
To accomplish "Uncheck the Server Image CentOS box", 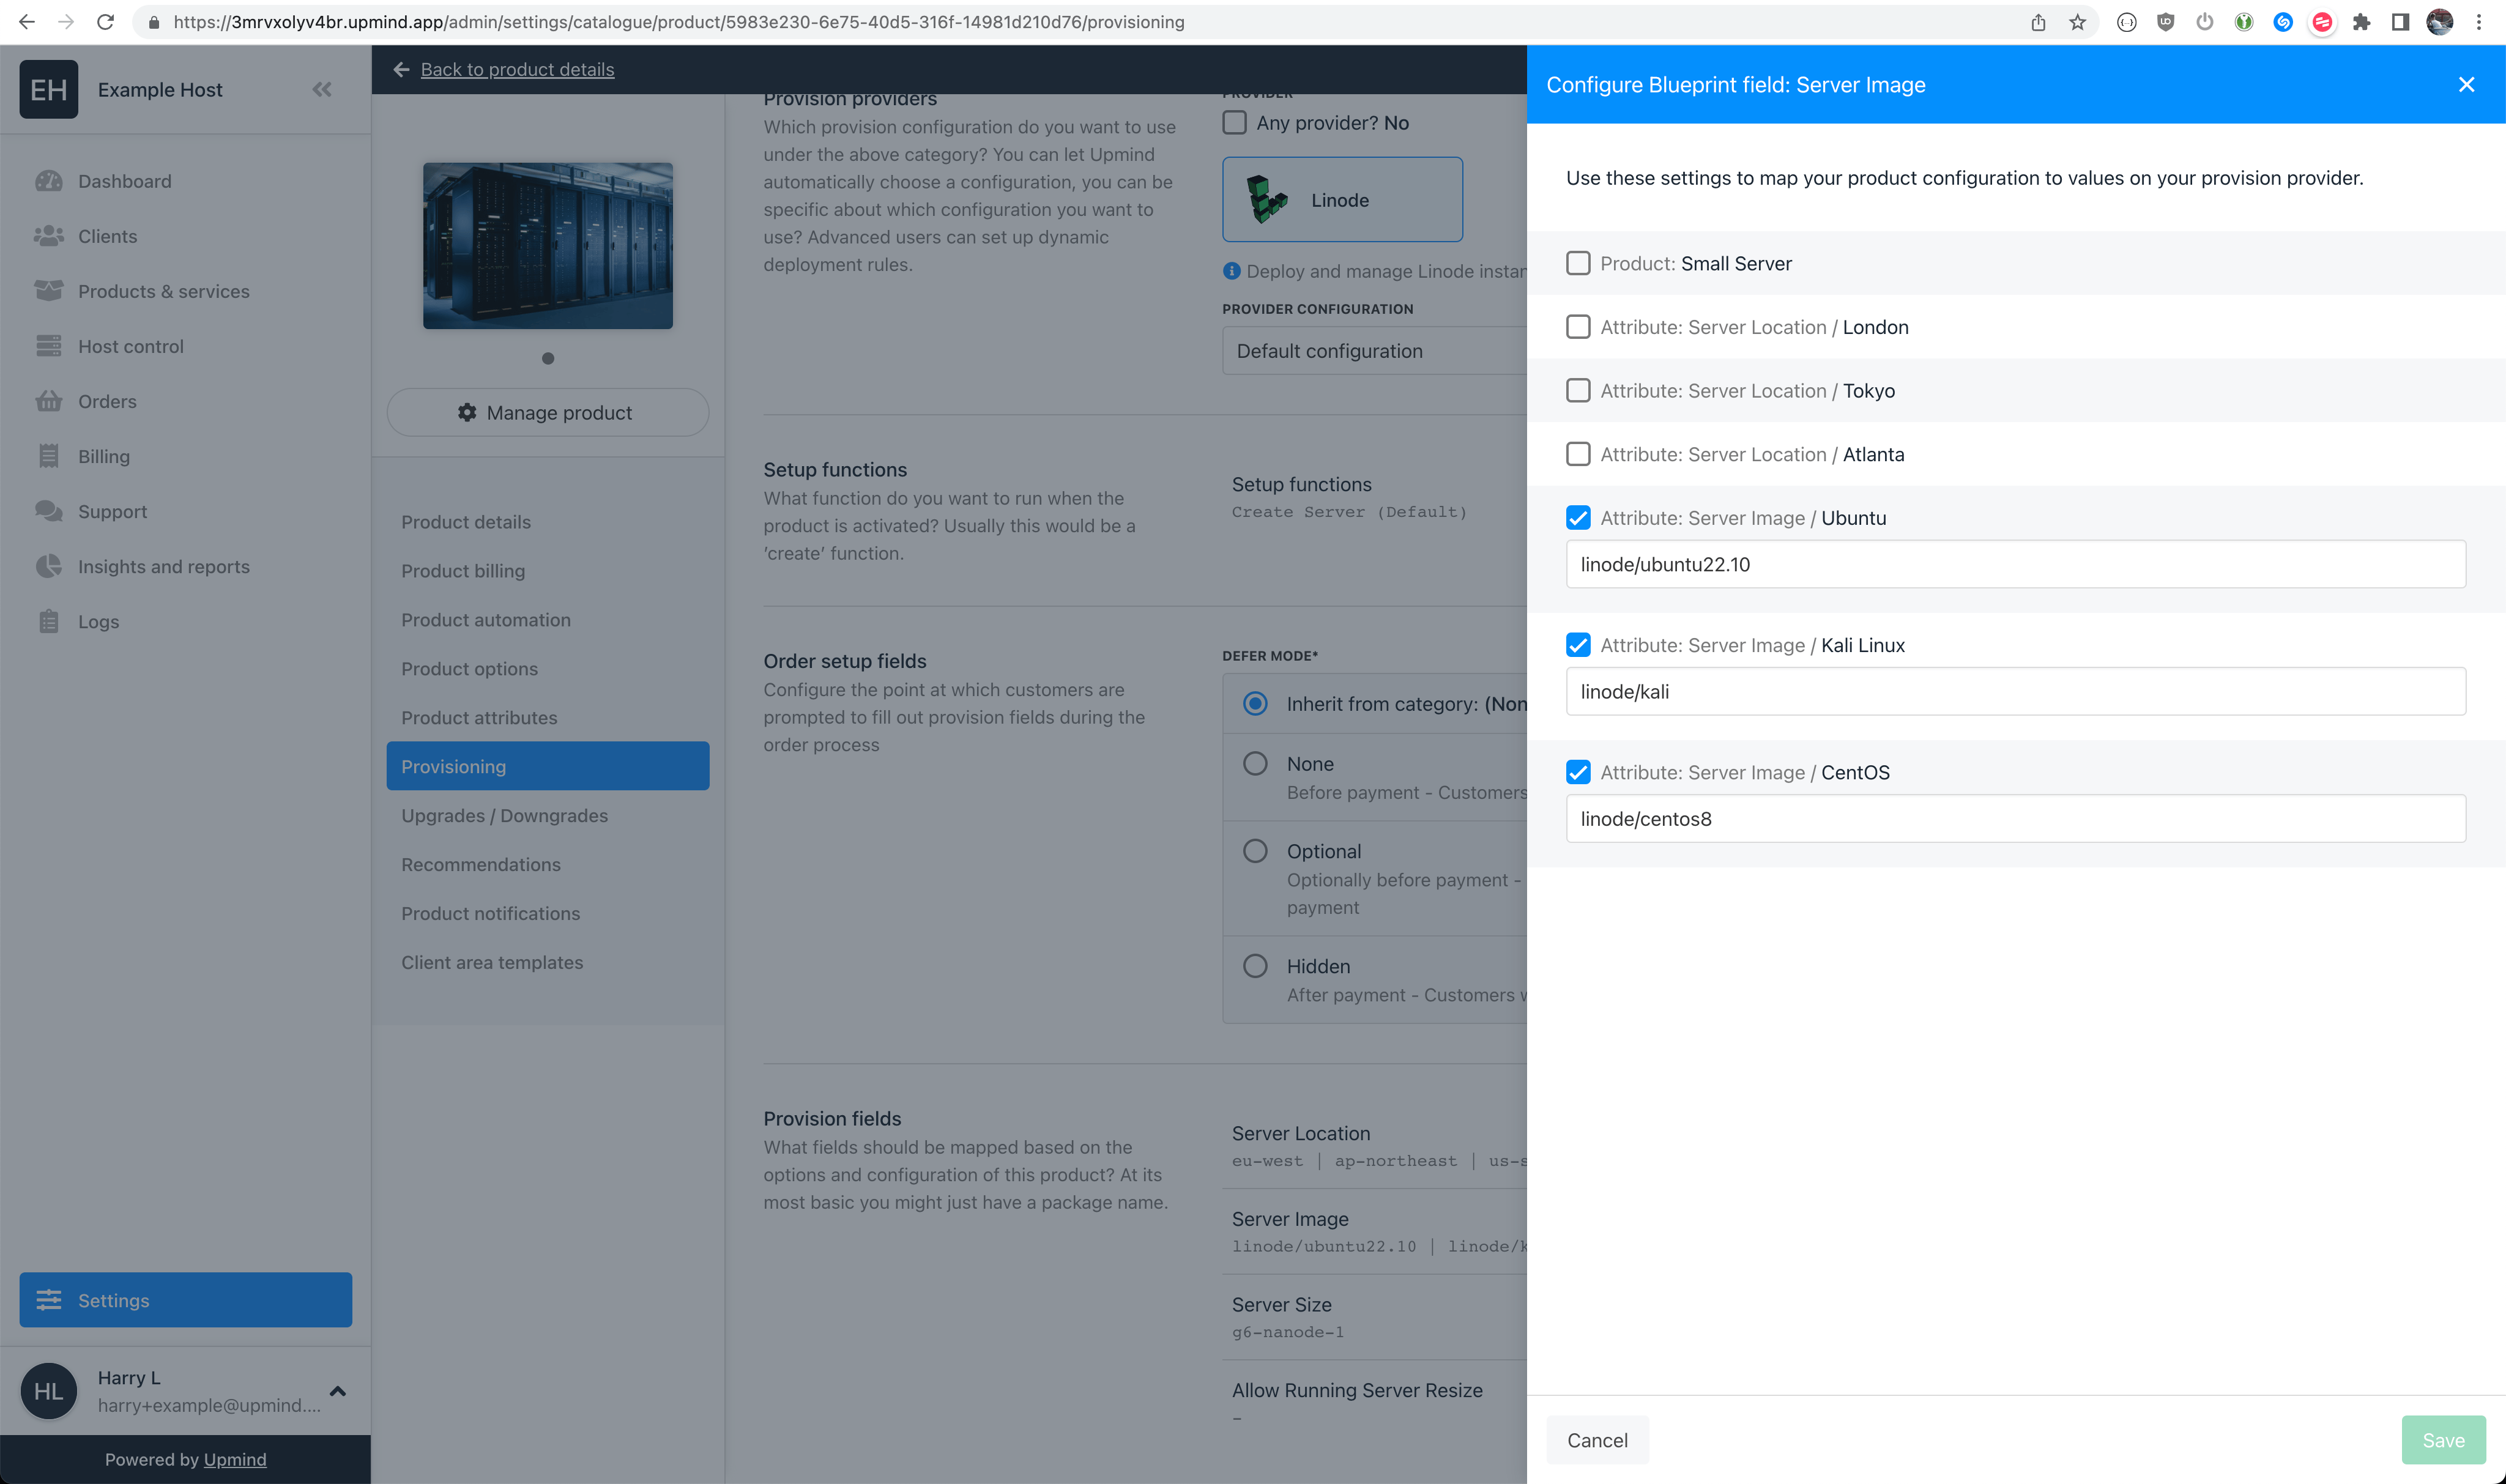I will coord(1578,772).
